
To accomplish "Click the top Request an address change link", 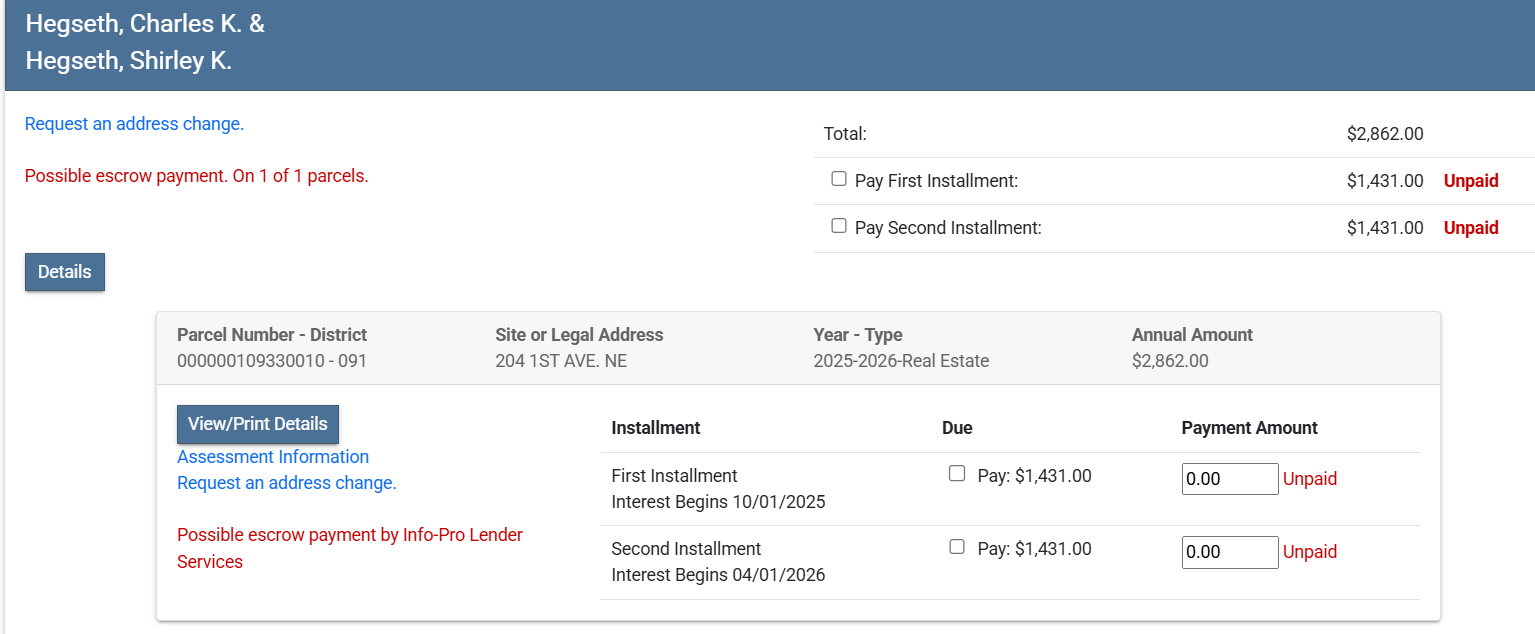I will click(x=134, y=124).
